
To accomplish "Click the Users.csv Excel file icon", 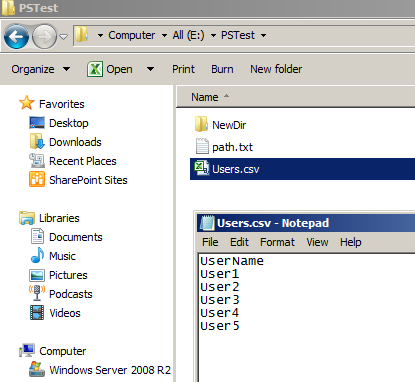I will tap(202, 168).
